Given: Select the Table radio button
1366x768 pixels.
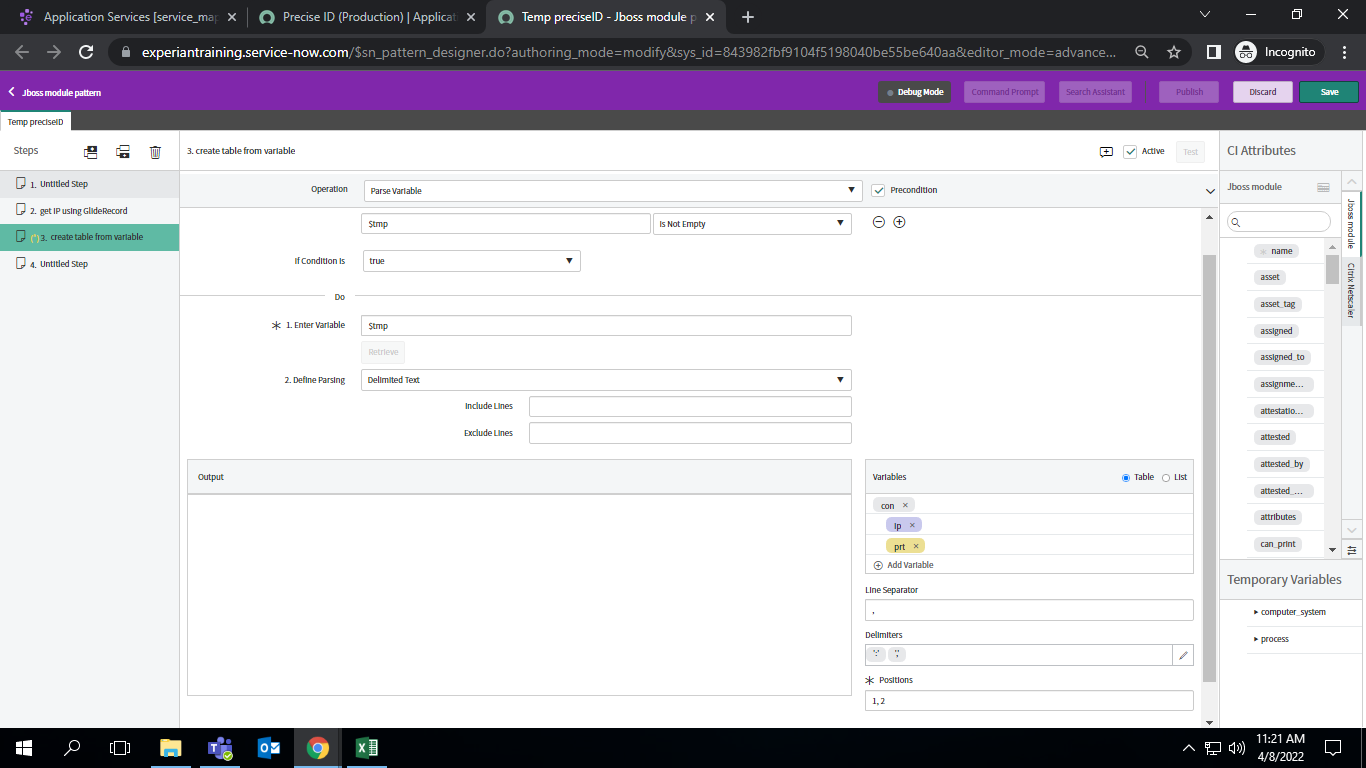Looking at the screenshot, I should tap(1126, 478).
